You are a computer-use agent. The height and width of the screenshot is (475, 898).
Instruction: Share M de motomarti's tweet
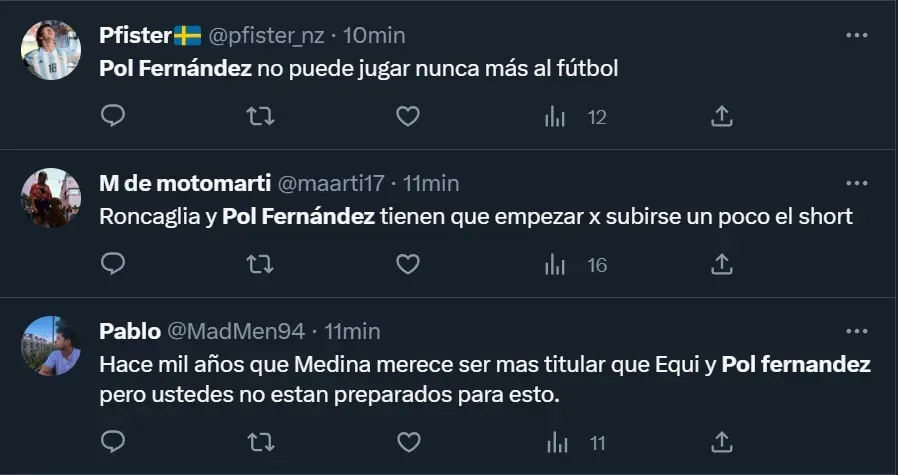coord(721,264)
